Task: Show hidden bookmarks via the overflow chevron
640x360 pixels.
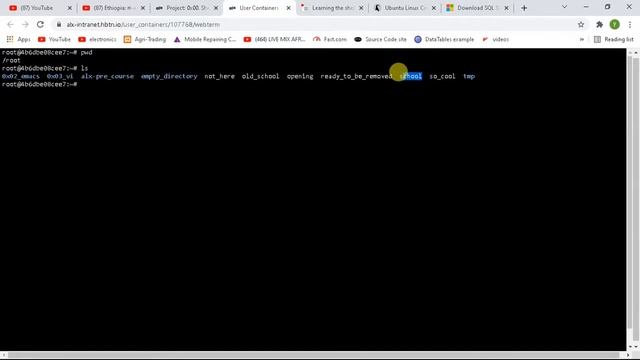Action: click(x=582, y=40)
